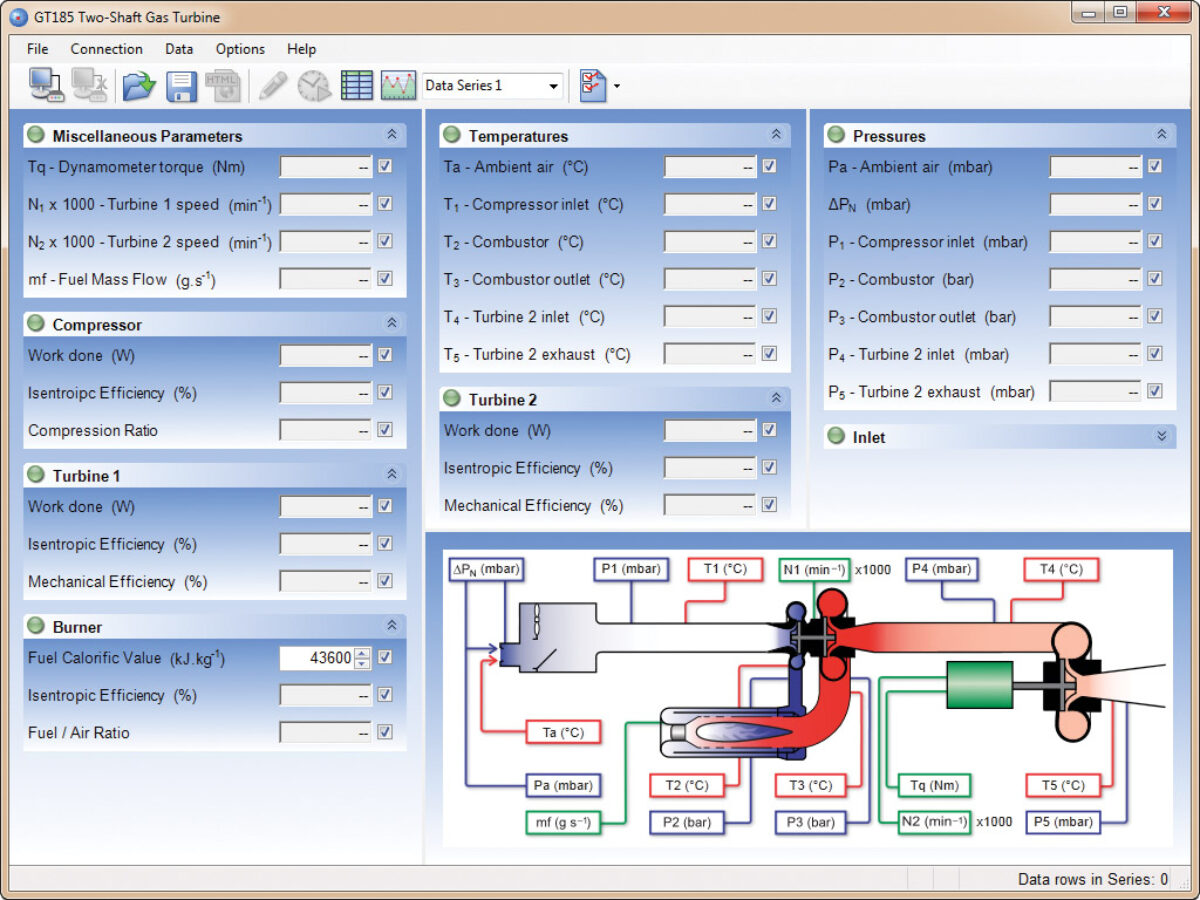Click the timed sampling clock icon
The image size is (1200, 900).
tap(314, 86)
